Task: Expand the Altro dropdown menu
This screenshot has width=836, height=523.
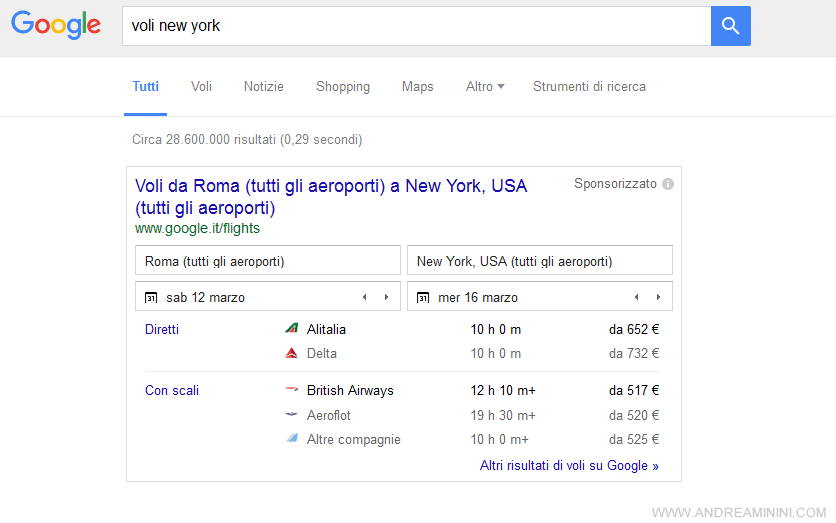Action: pyautogui.click(x=485, y=87)
